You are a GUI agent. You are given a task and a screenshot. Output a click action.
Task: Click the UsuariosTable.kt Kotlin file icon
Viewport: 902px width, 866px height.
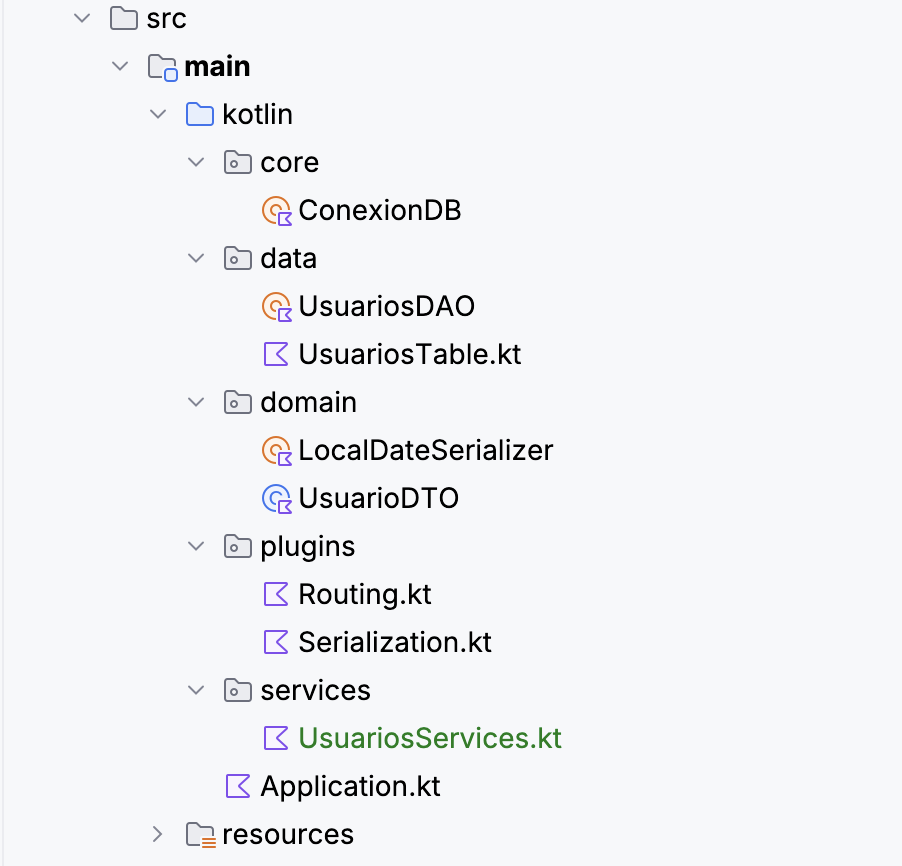(276, 354)
